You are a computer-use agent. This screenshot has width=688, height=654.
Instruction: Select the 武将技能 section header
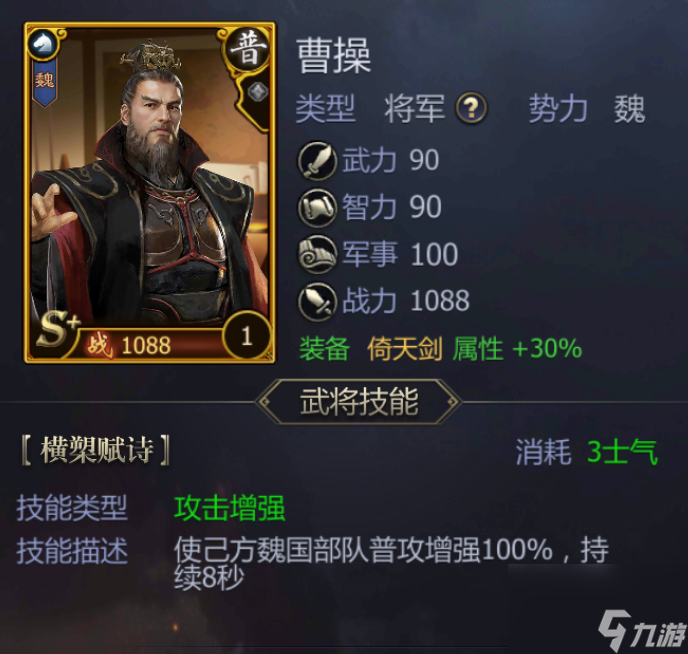click(359, 401)
